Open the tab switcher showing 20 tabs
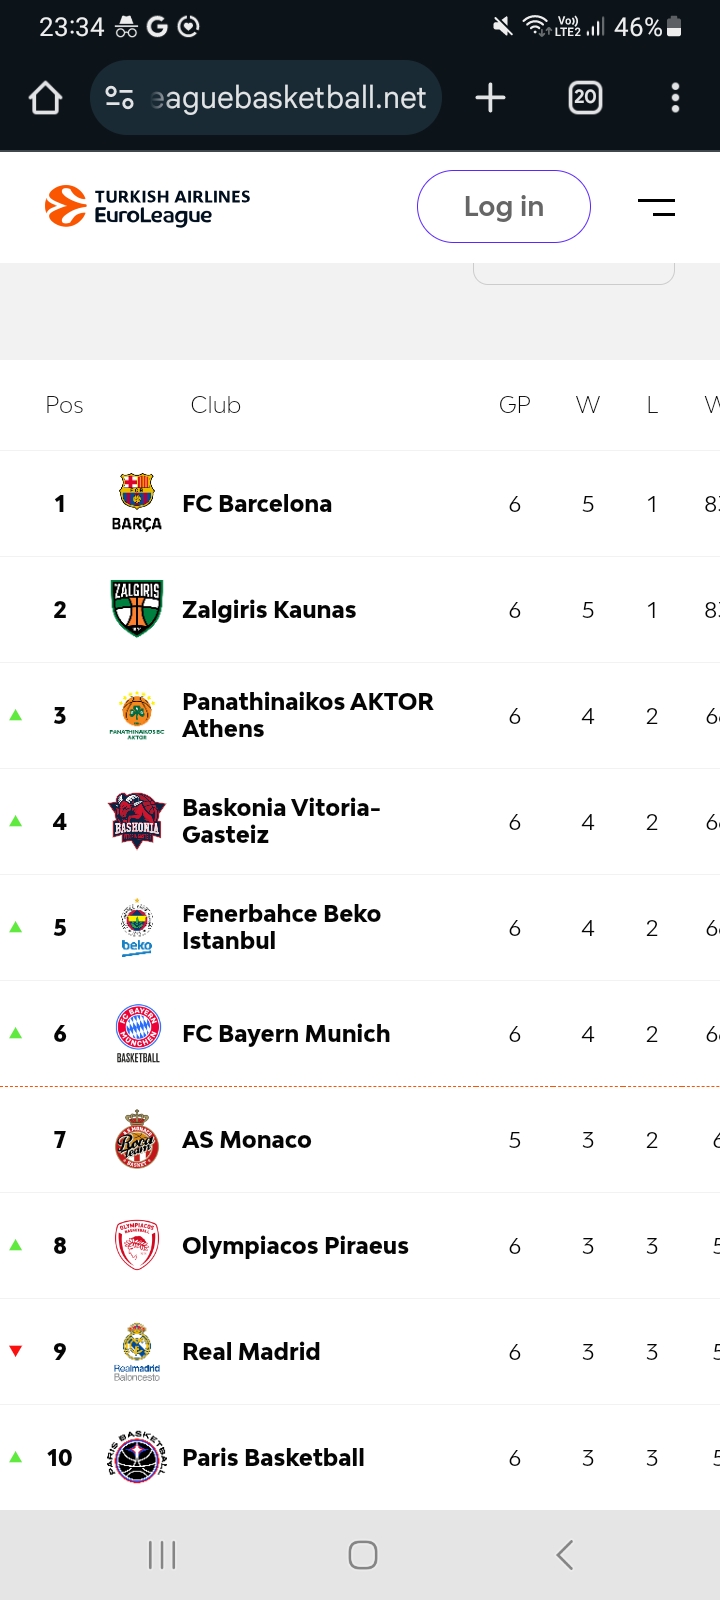This screenshot has height=1600, width=720. (585, 98)
